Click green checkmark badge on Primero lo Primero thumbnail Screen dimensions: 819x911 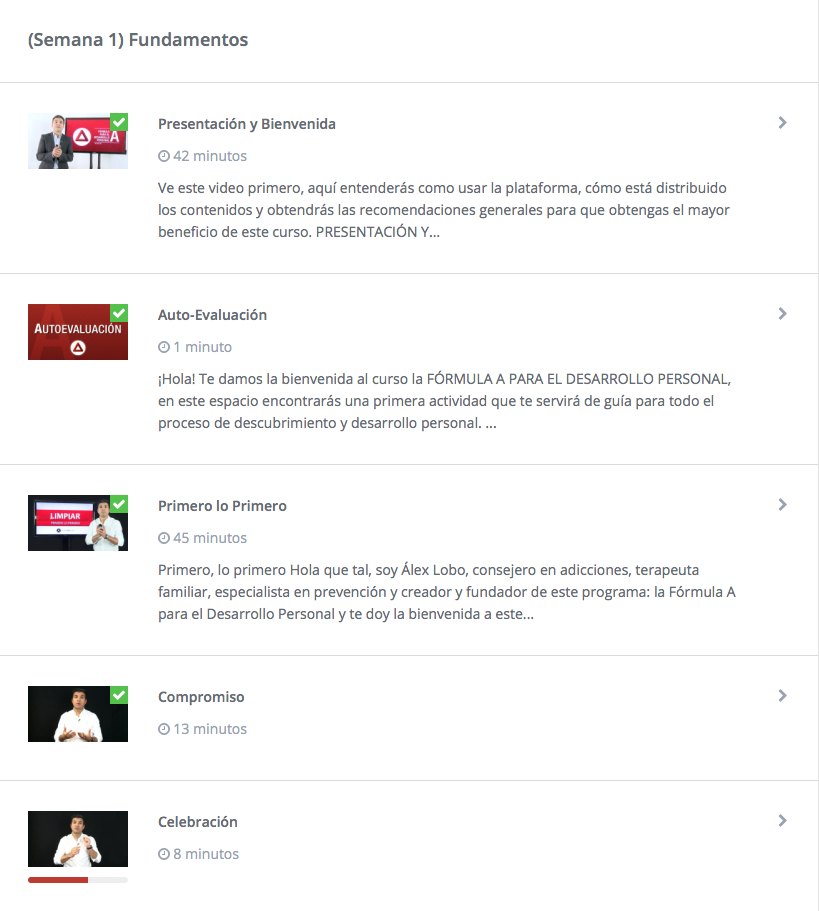(119, 504)
